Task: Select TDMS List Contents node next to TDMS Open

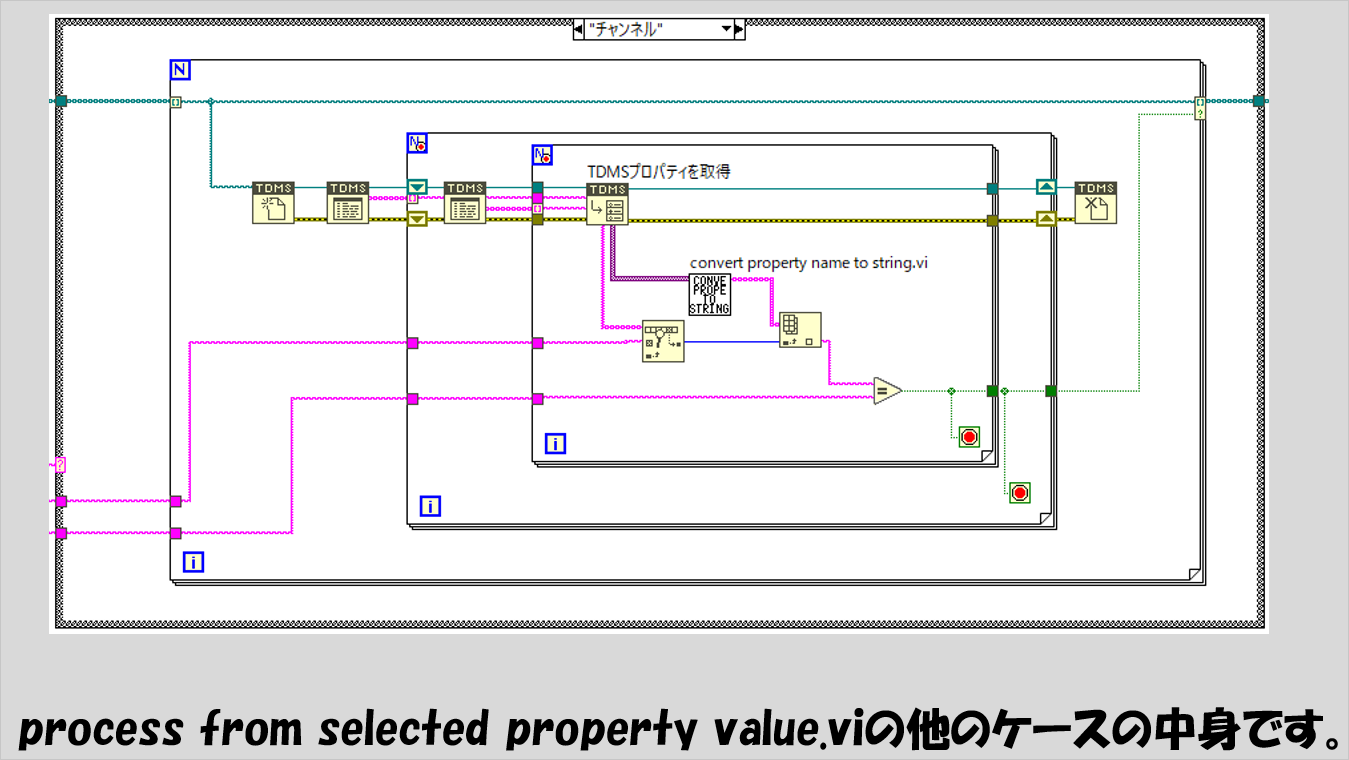Action: (348, 203)
